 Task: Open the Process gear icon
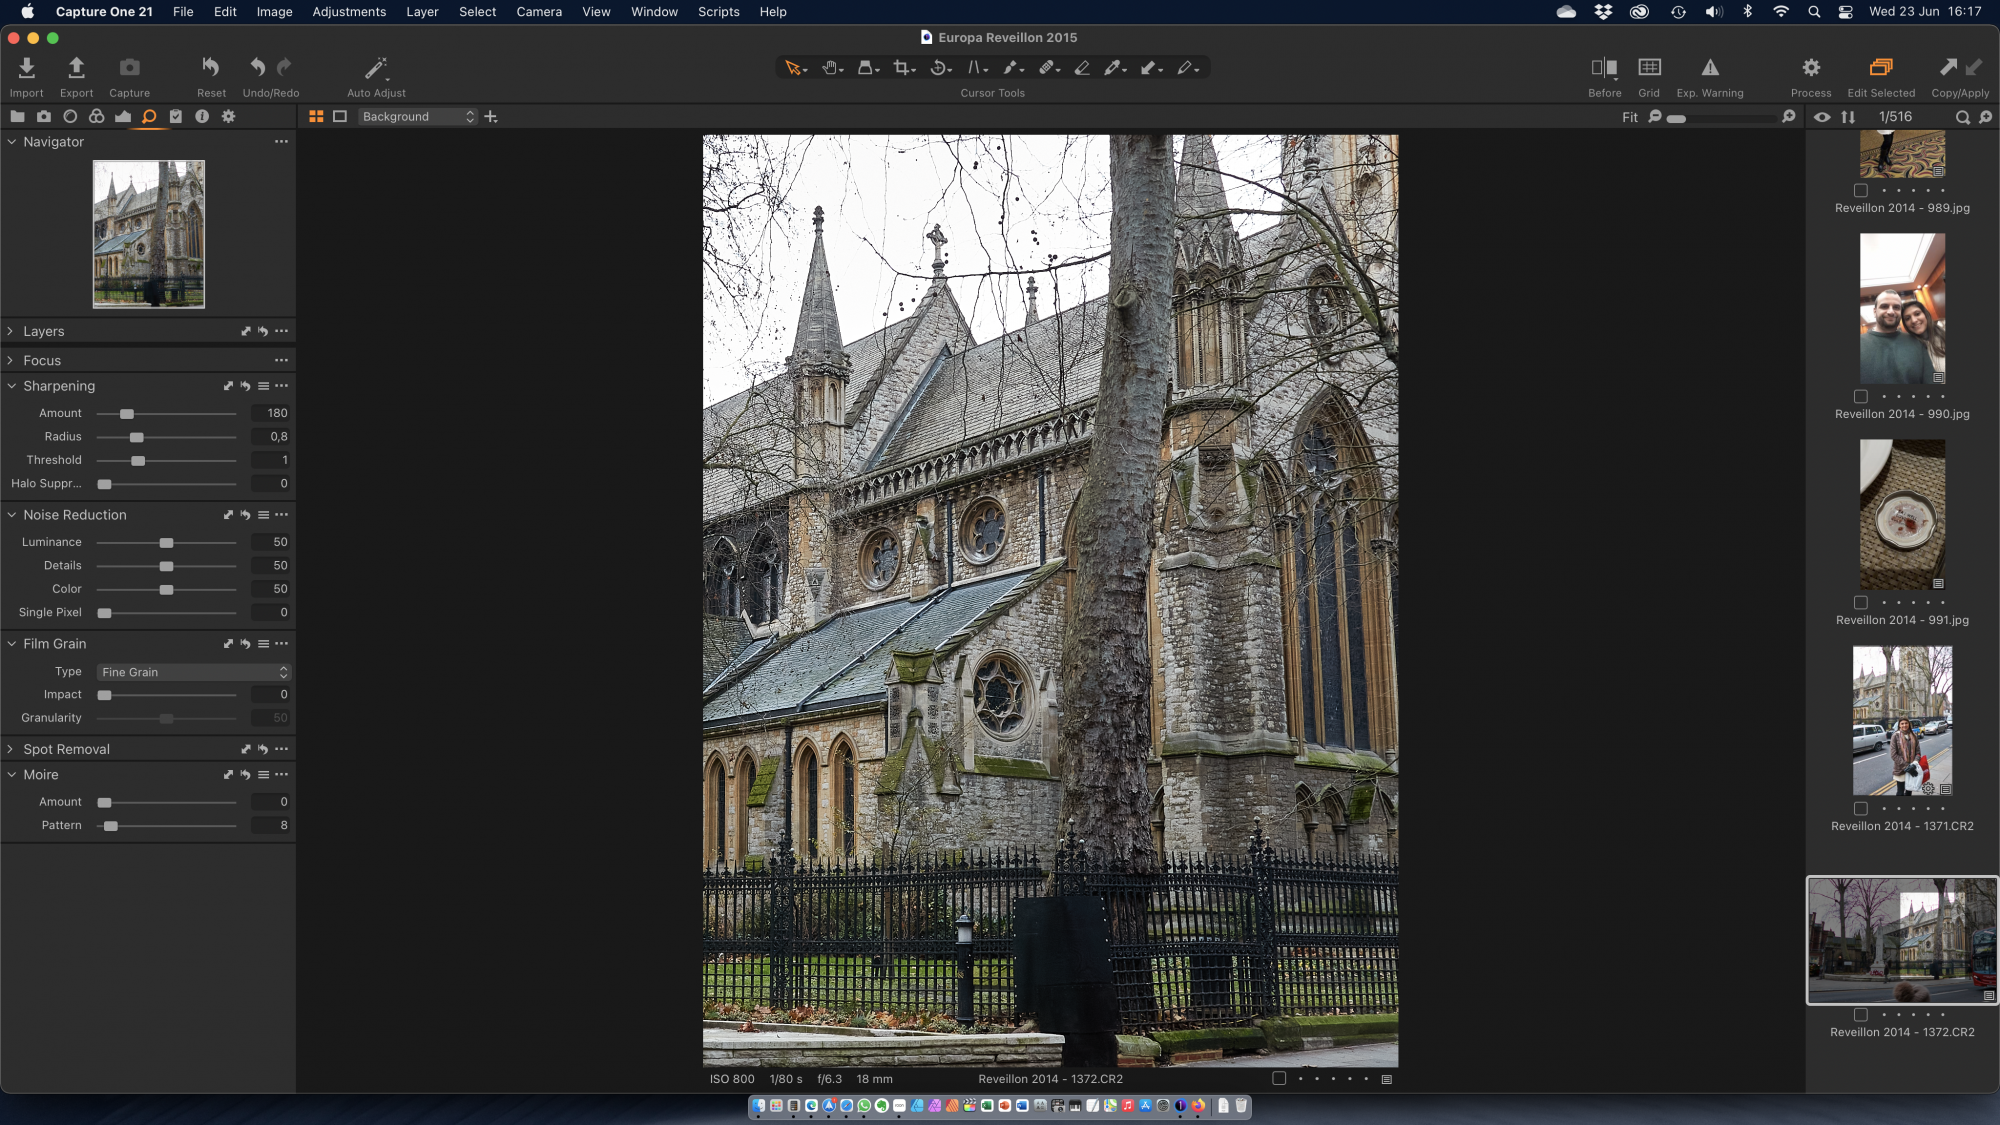click(x=1811, y=68)
